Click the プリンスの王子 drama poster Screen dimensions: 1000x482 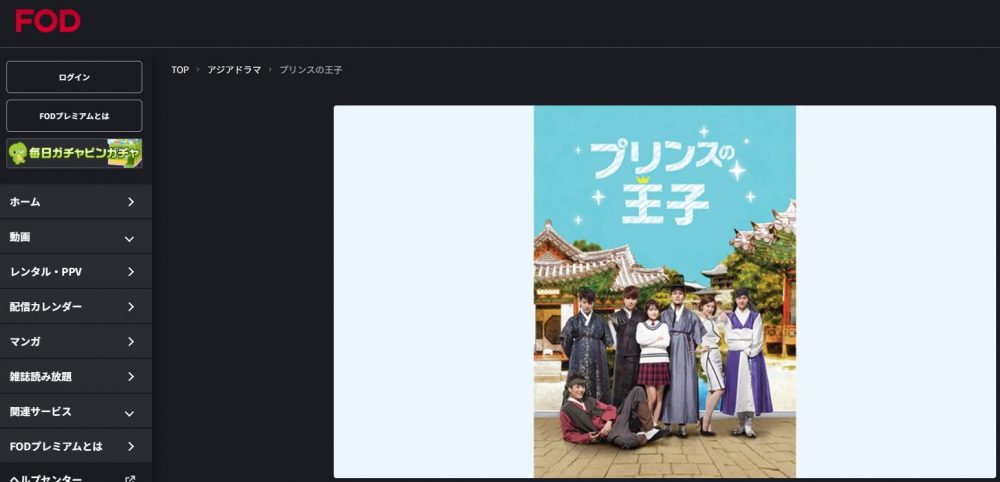coord(665,291)
